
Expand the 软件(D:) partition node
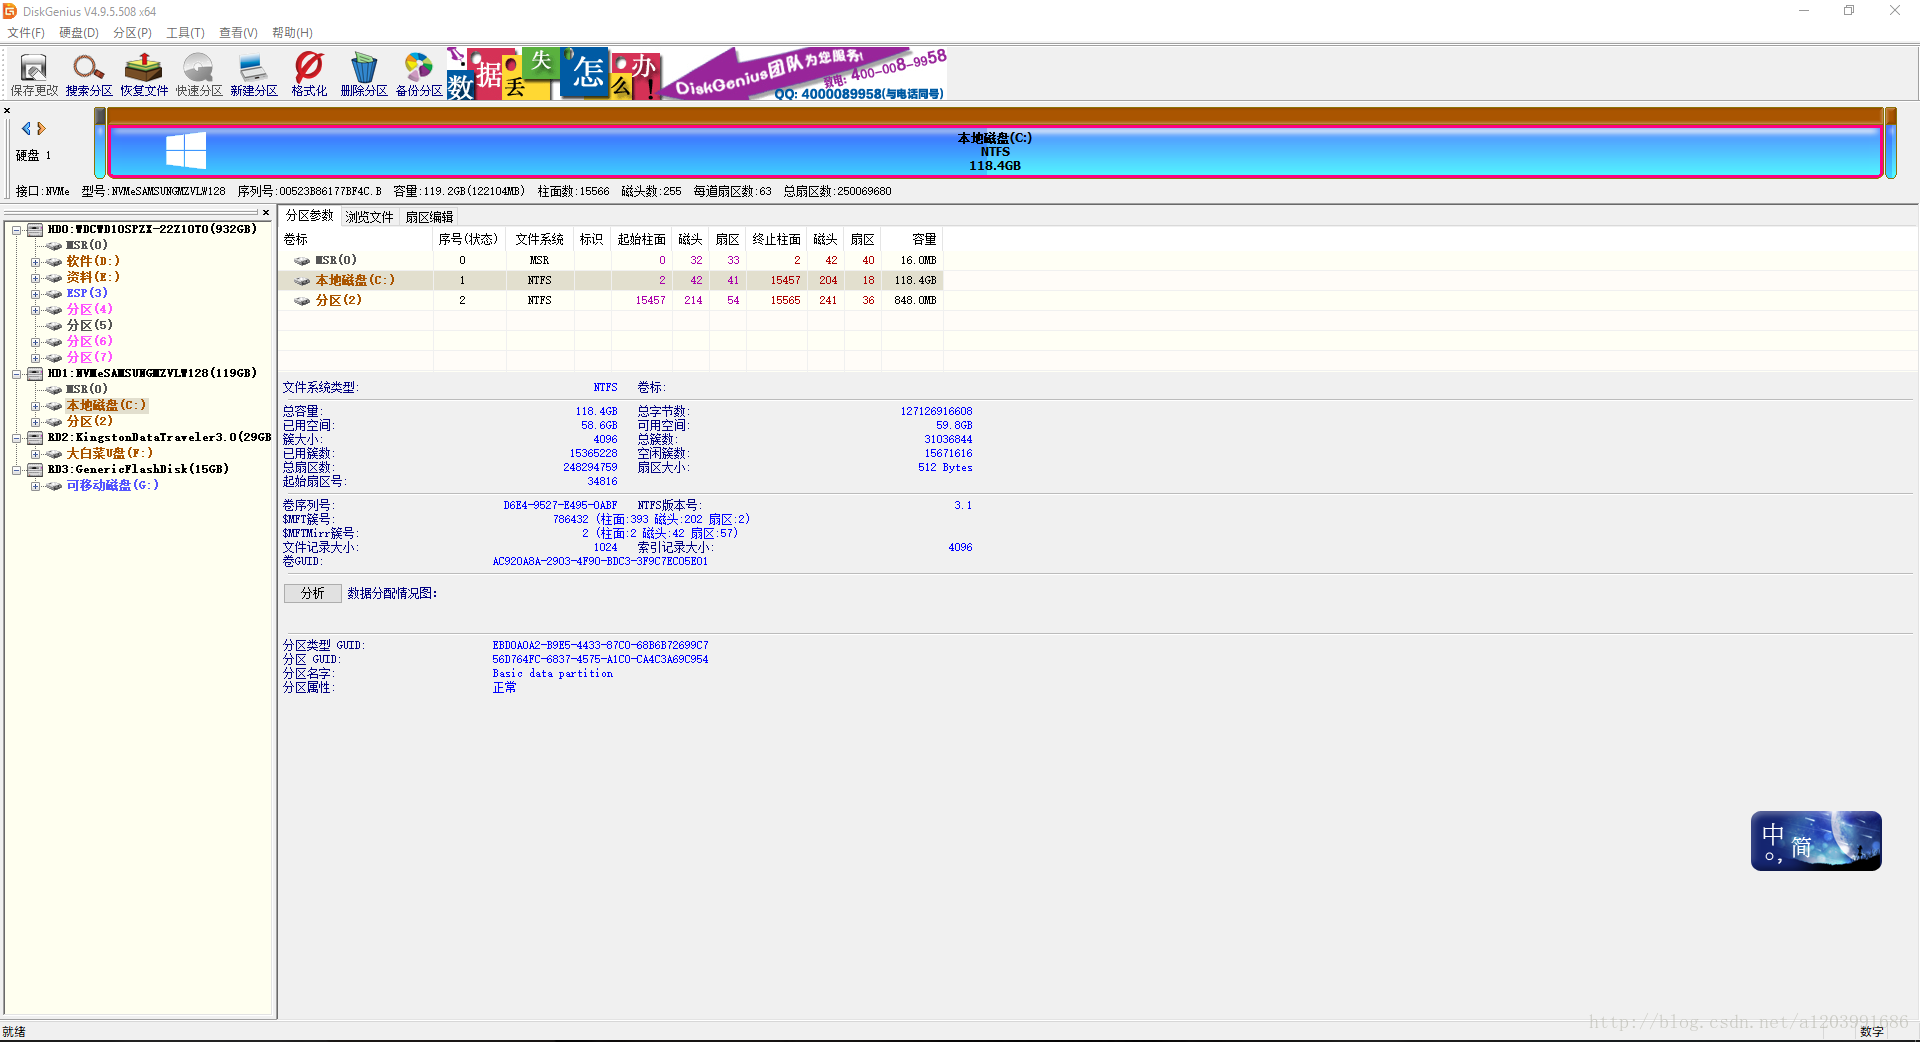click(x=35, y=262)
